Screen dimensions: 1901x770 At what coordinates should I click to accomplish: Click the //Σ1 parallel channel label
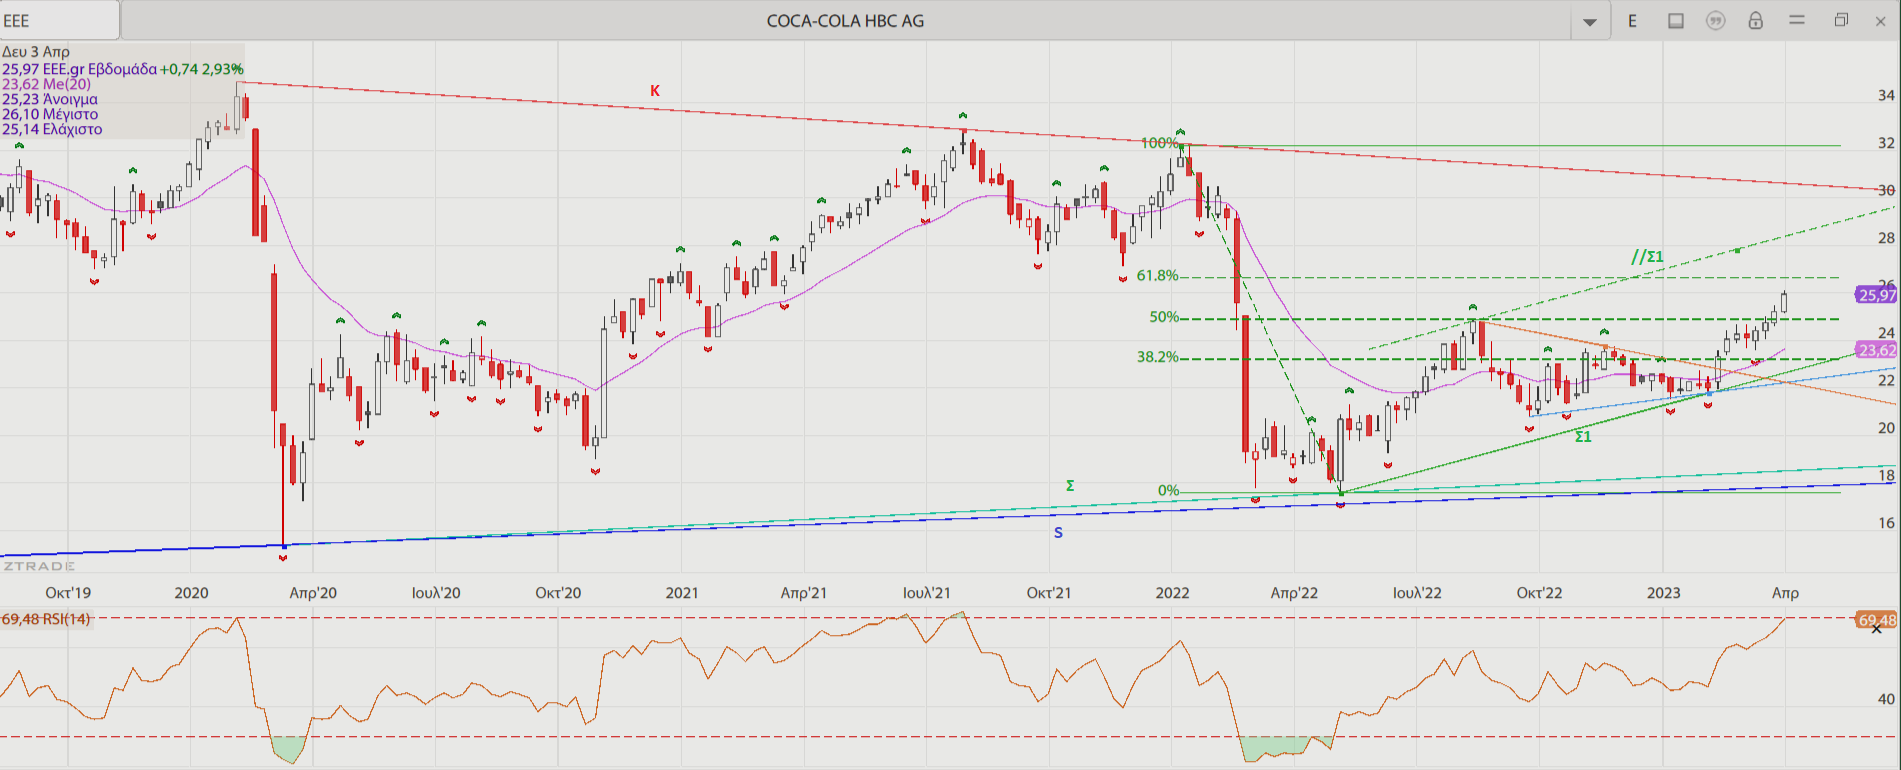(1647, 257)
